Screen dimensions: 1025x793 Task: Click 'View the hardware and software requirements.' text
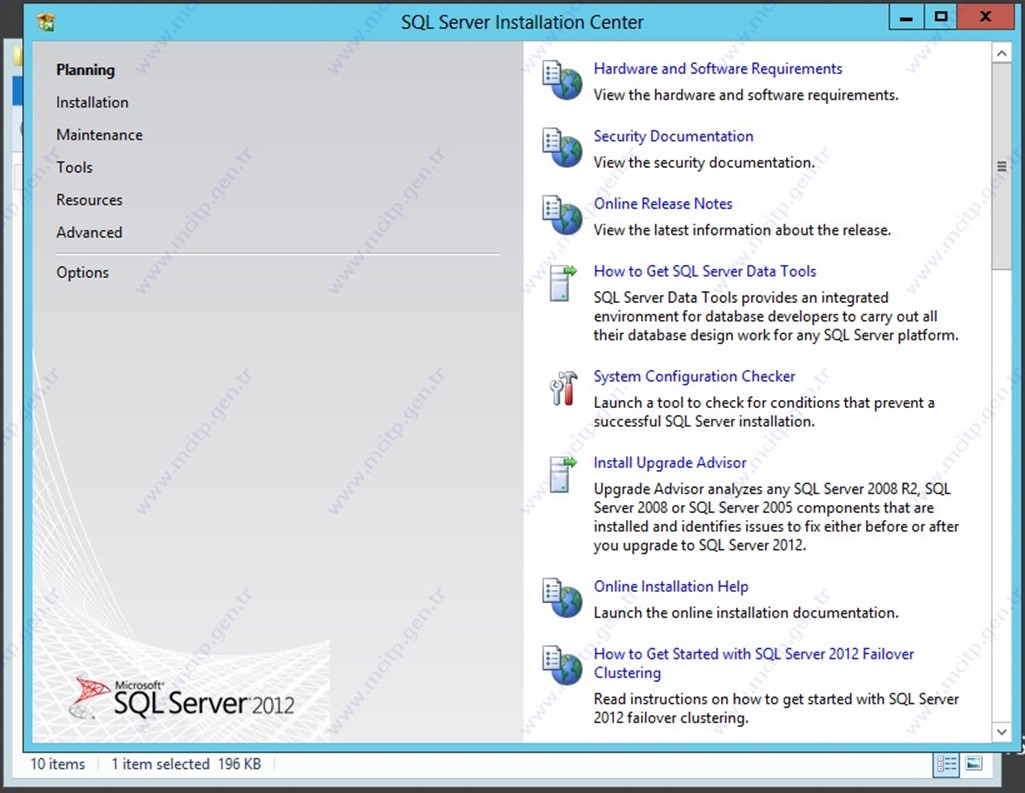click(746, 95)
